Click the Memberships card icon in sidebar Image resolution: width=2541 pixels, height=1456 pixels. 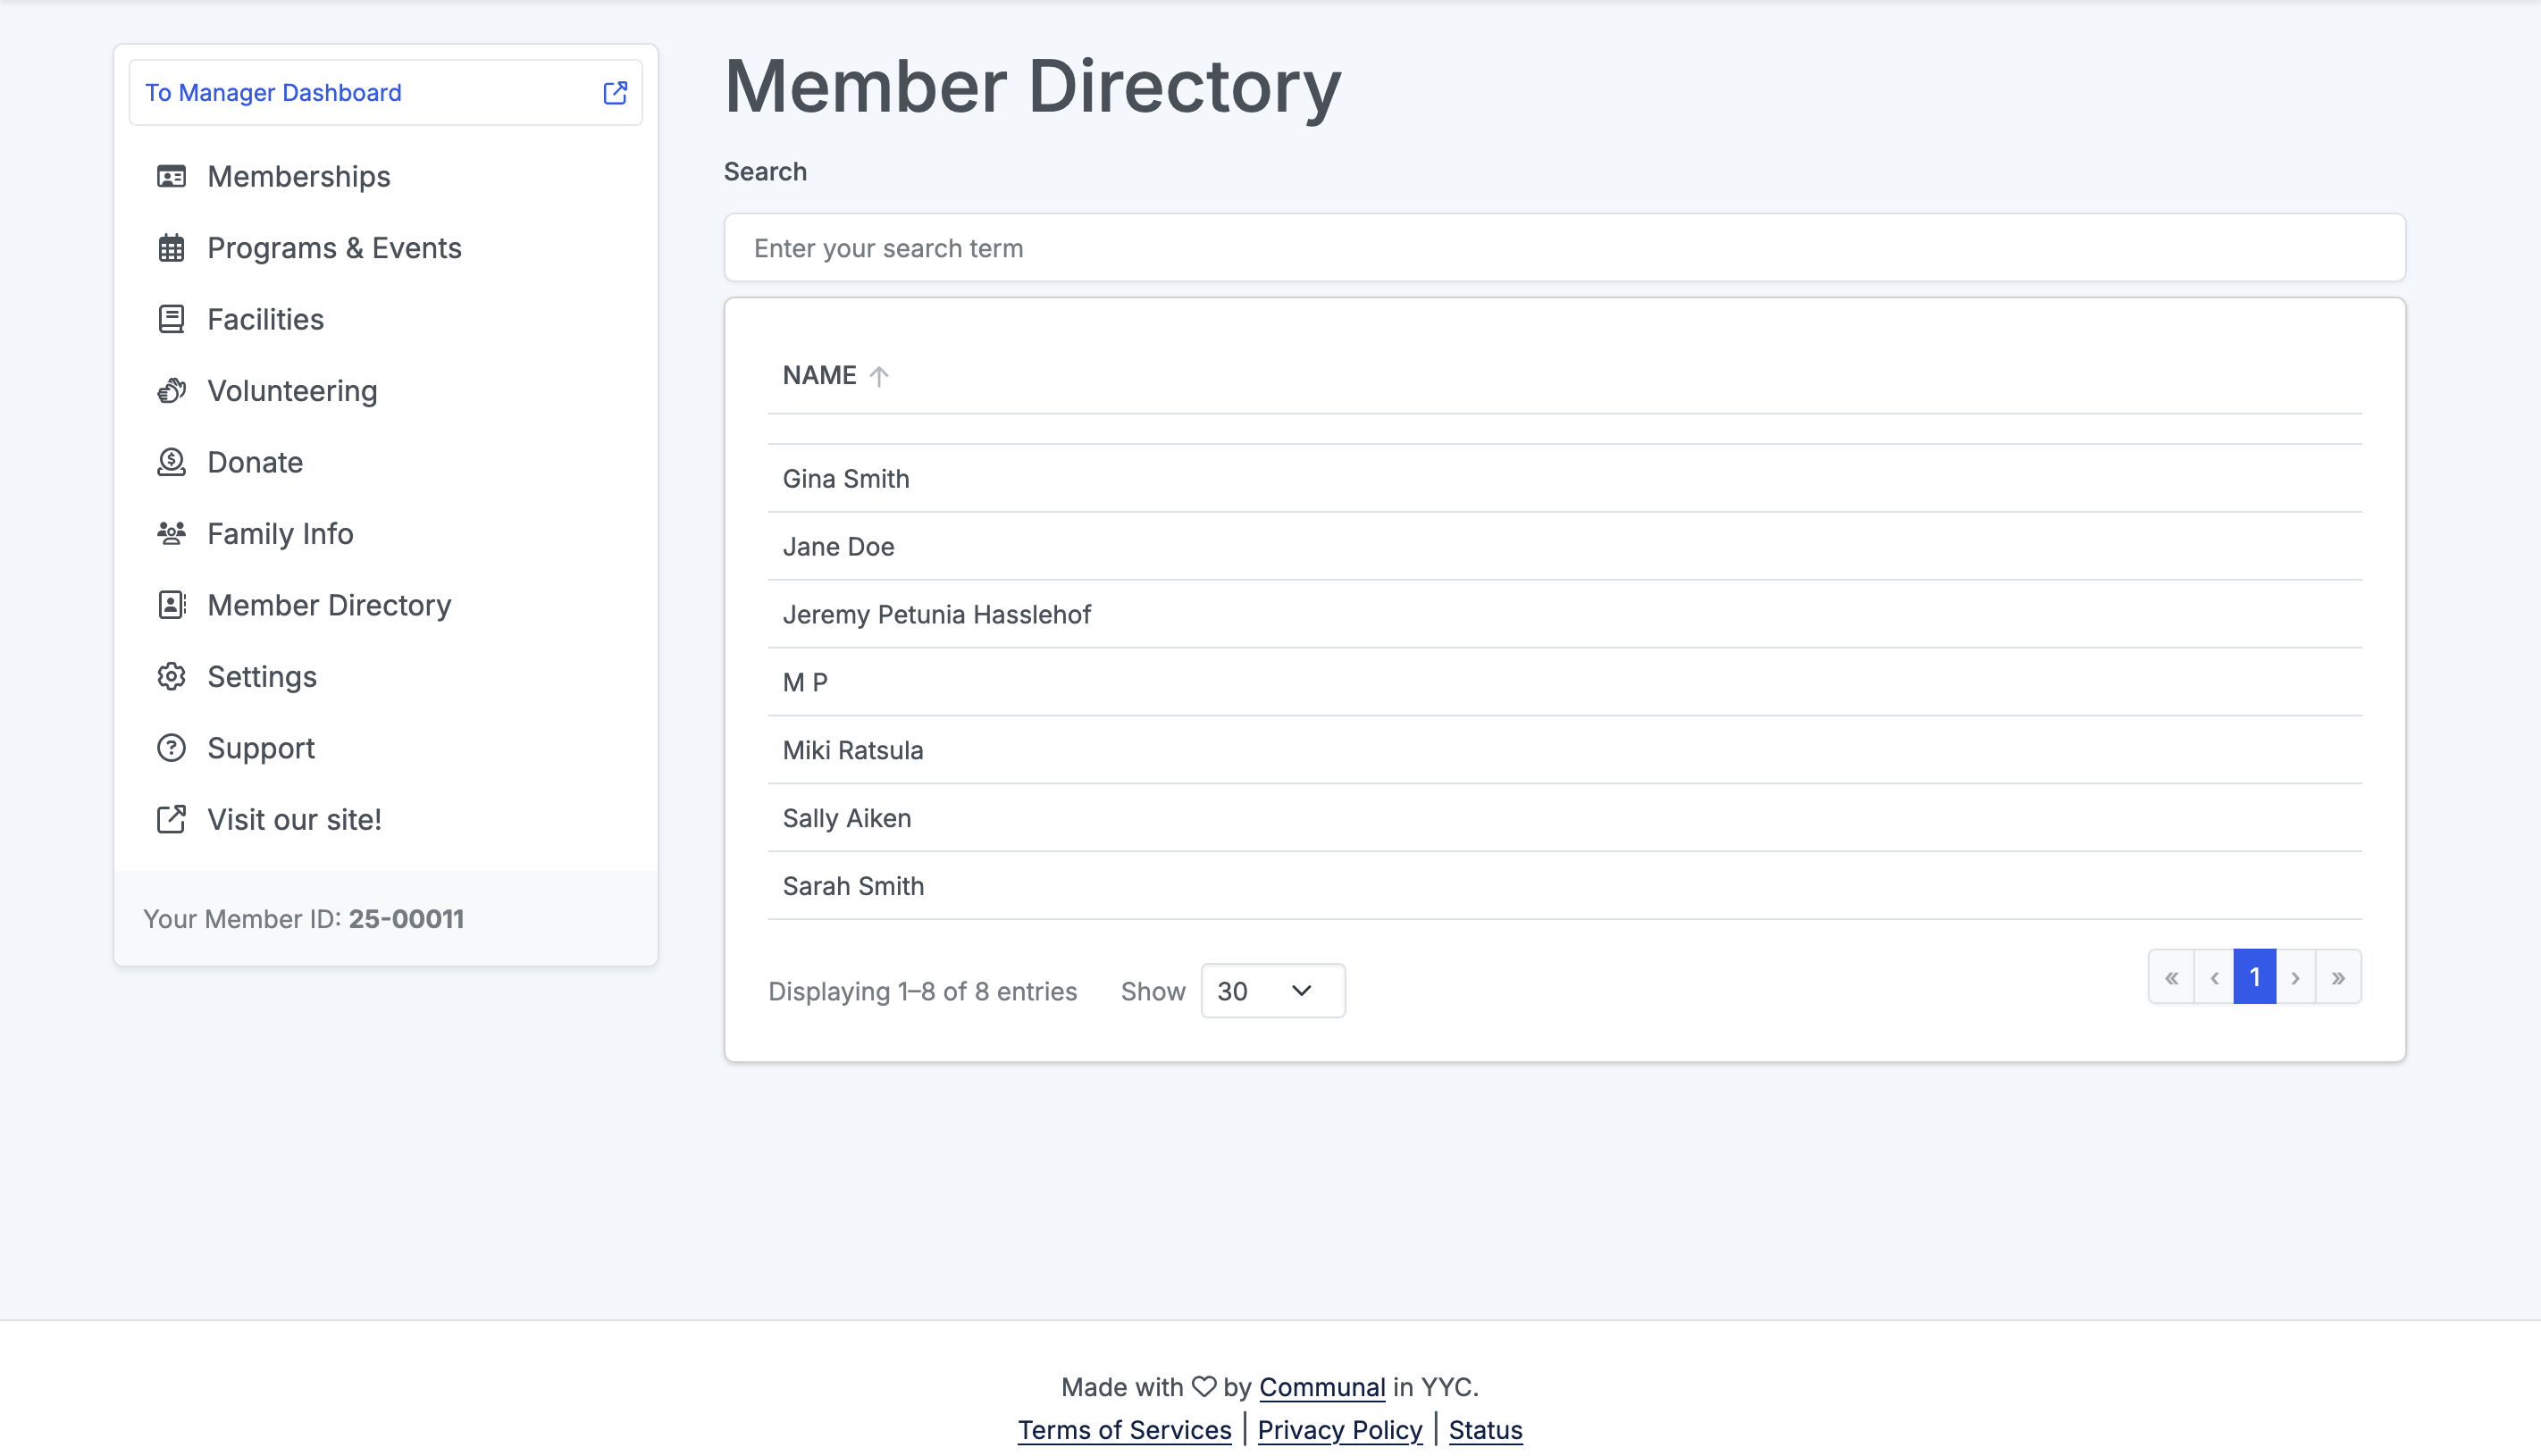point(171,177)
